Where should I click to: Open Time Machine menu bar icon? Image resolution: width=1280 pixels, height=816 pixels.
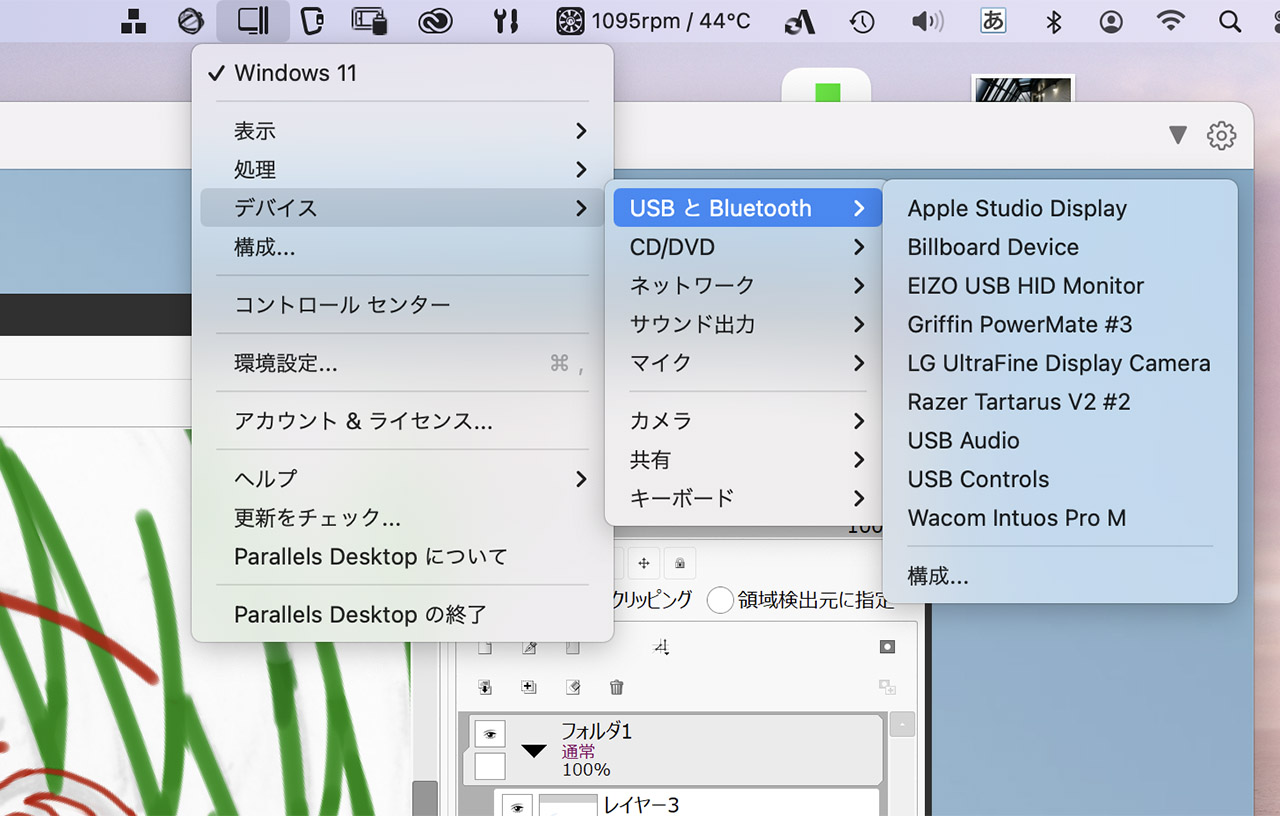click(x=862, y=21)
